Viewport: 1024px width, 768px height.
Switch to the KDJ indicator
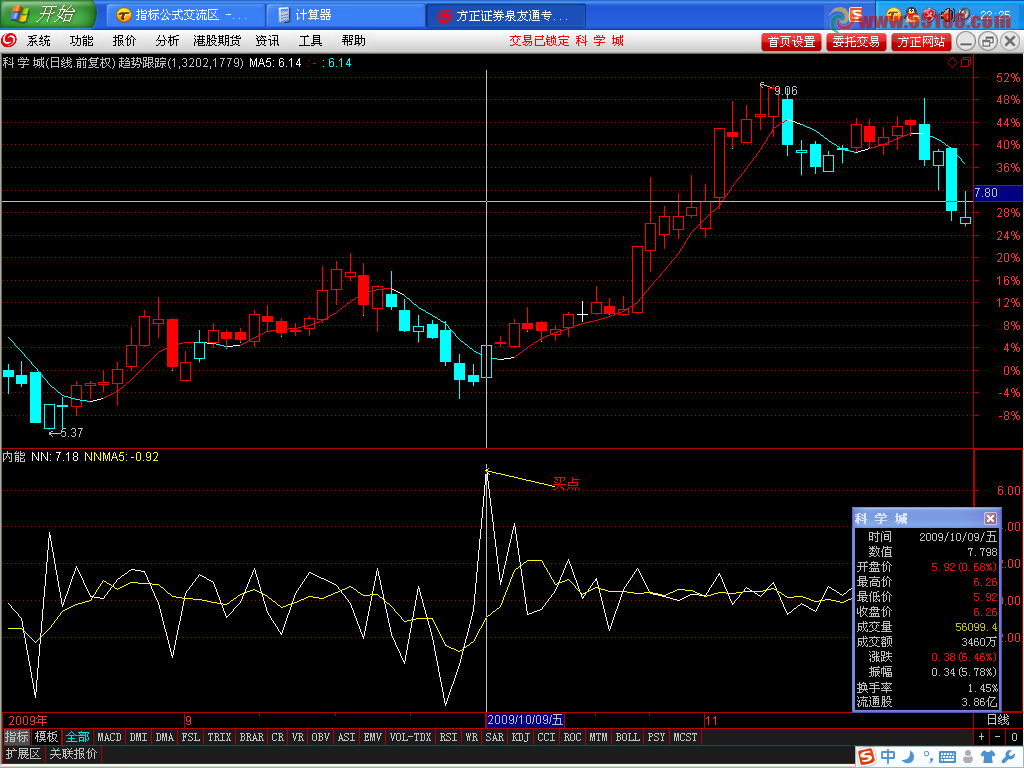[x=520, y=737]
